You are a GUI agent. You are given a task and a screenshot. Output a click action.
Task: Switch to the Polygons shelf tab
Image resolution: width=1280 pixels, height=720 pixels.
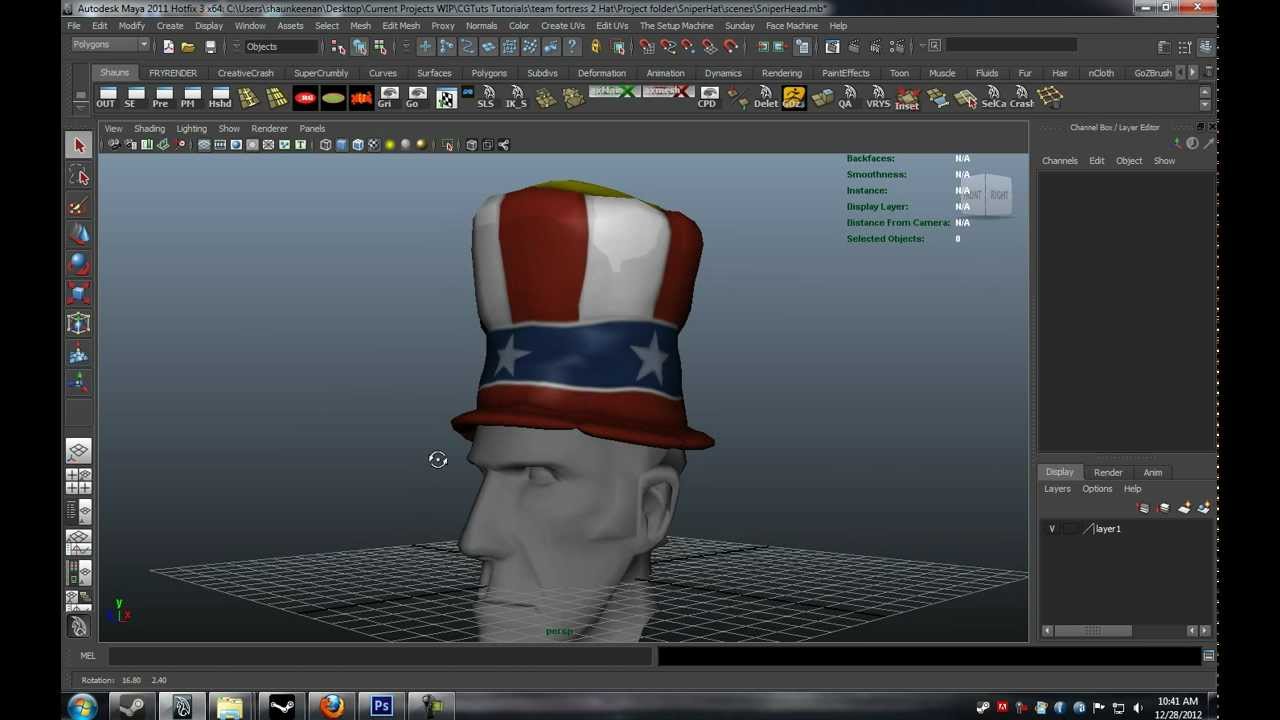click(489, 73)
